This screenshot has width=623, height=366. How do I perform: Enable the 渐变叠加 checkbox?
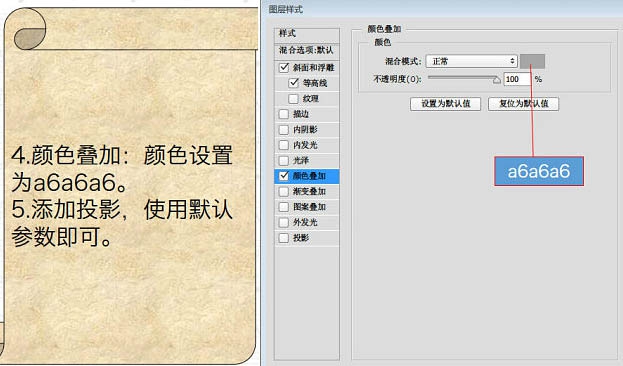click(x=284, y=192)
